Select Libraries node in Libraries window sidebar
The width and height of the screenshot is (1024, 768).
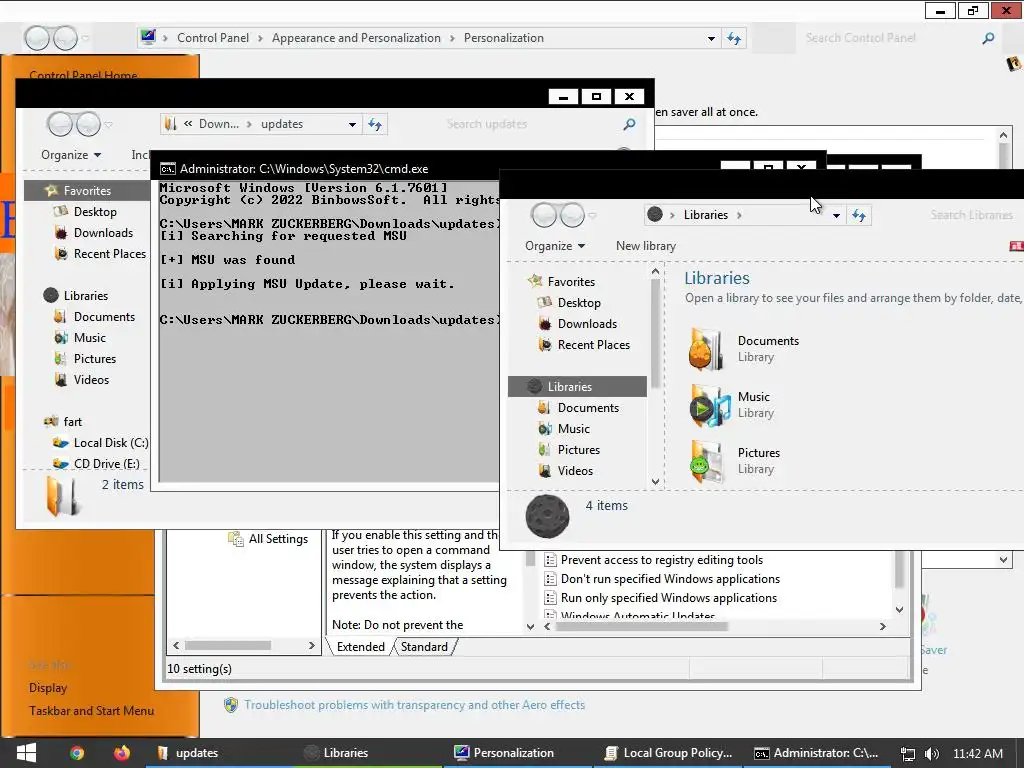(x=577, y=387)
